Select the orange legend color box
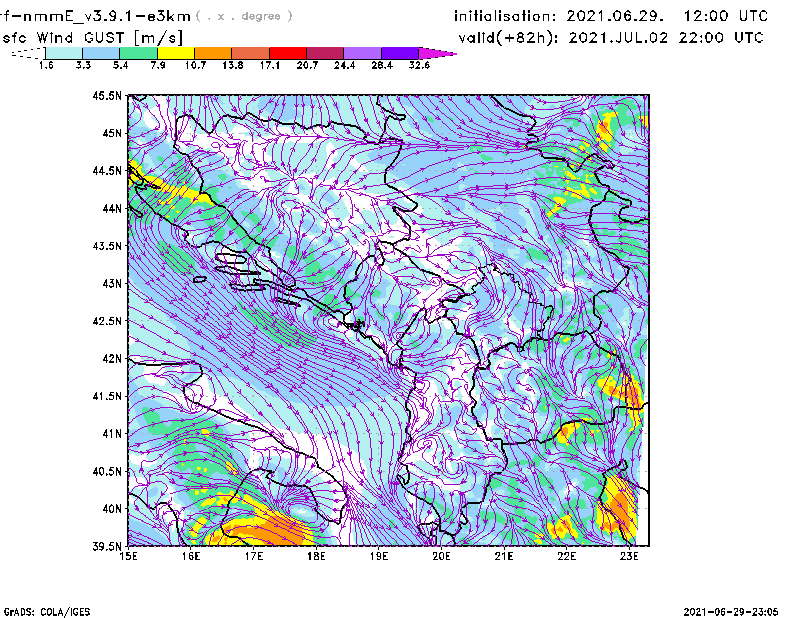 (x=213, y=53)
